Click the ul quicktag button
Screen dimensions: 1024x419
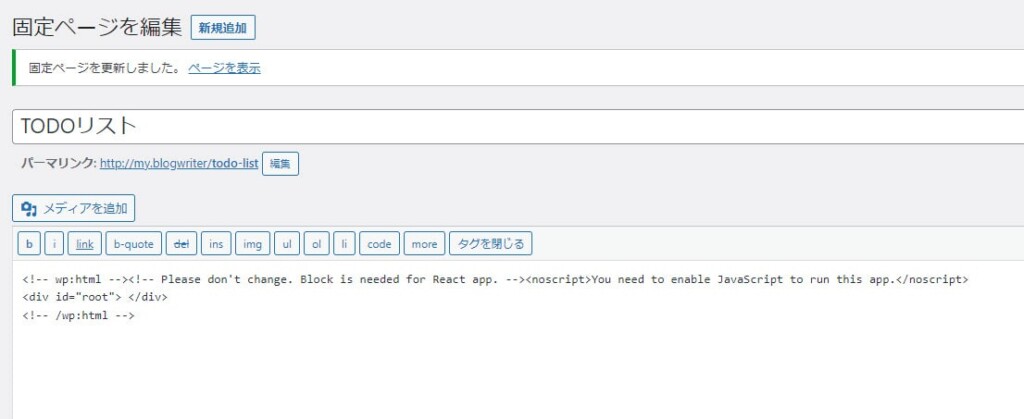pos(287,244)
